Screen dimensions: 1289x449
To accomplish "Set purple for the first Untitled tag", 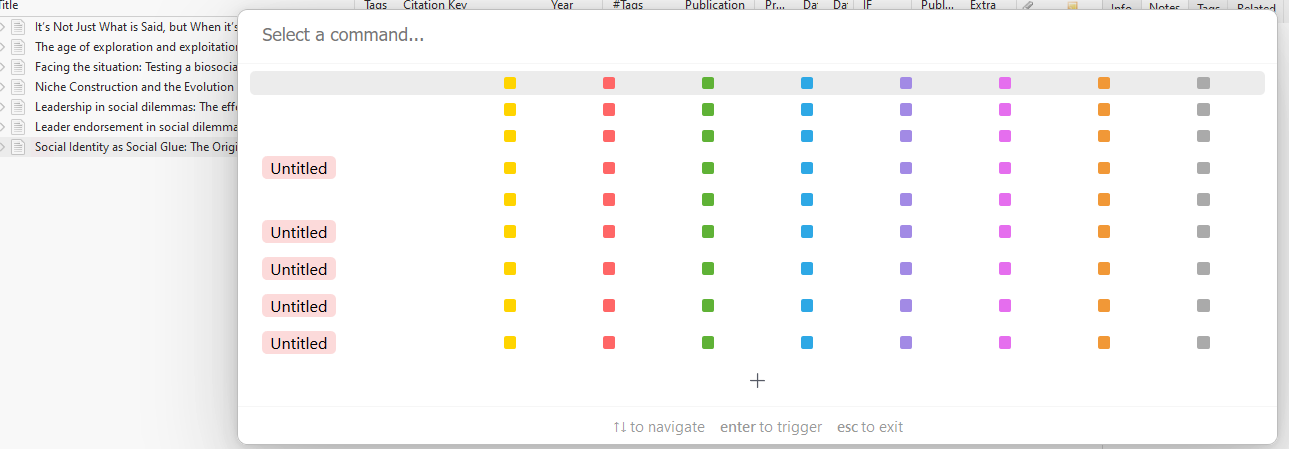I will pos(906,168).
